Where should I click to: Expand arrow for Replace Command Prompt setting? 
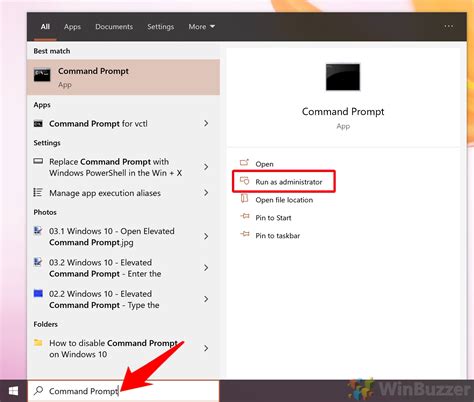[x=206, y=167]
